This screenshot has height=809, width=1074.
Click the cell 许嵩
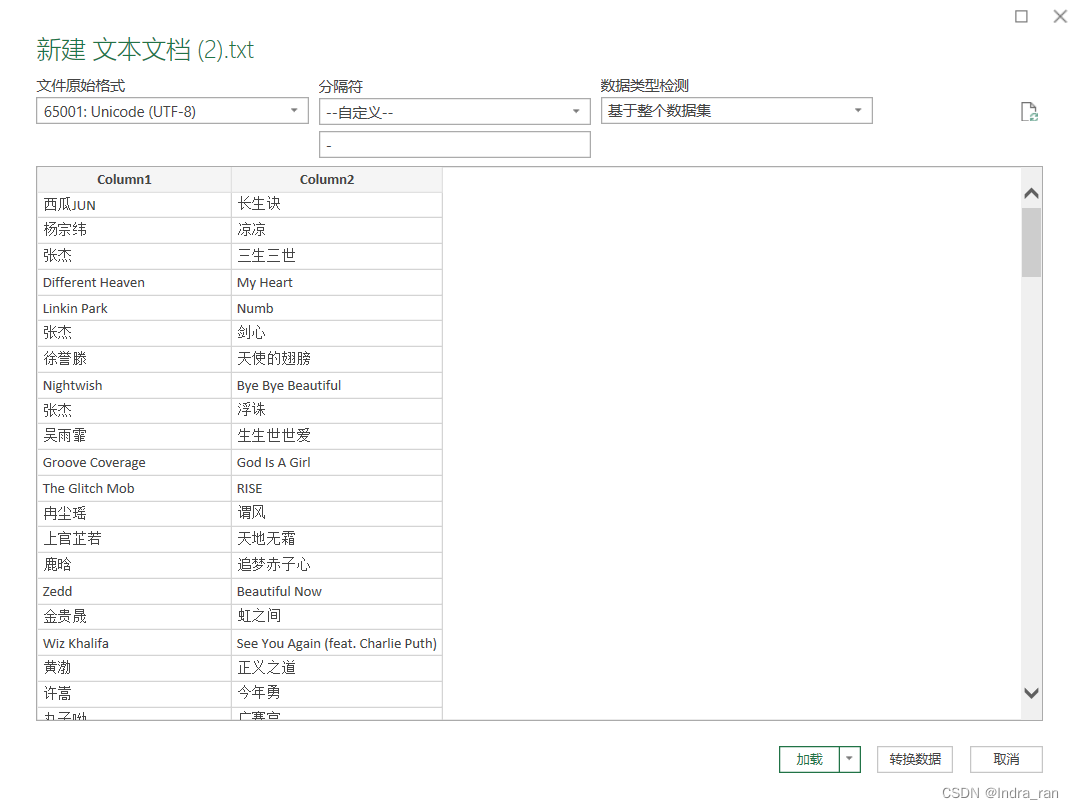tap(134, 693)
